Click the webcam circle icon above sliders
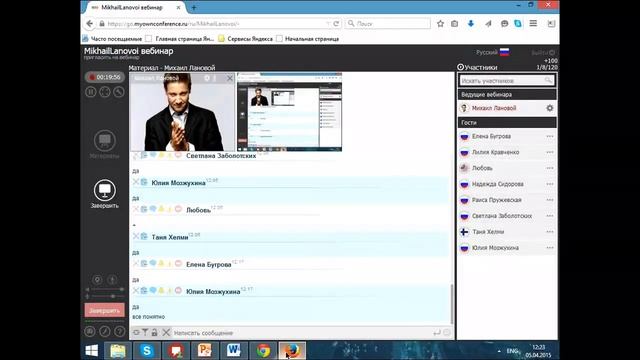This screenshot has height=360, width=640. (x=97, y=280)
